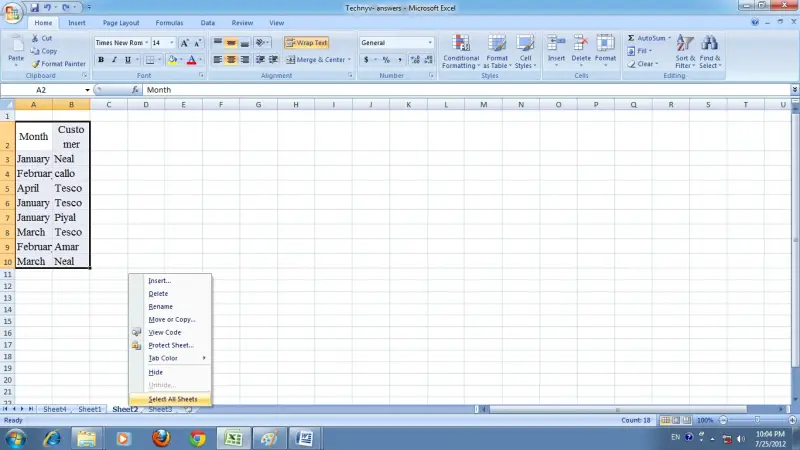This screenshot has width=800, height=450.
Task: Click the Increase Decimal icon
Action: [x=415, y=60]
